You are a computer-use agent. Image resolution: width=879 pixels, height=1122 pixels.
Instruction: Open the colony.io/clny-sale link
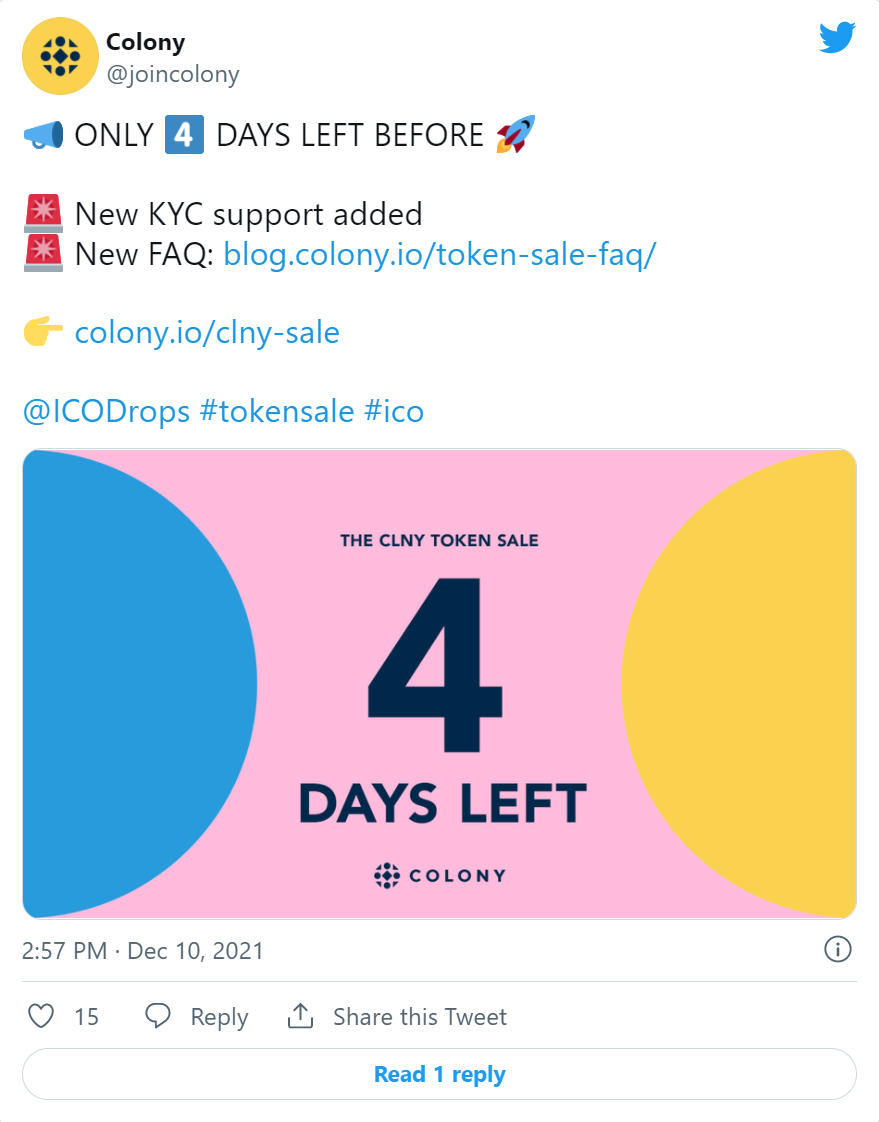click(x=207, y=333)
